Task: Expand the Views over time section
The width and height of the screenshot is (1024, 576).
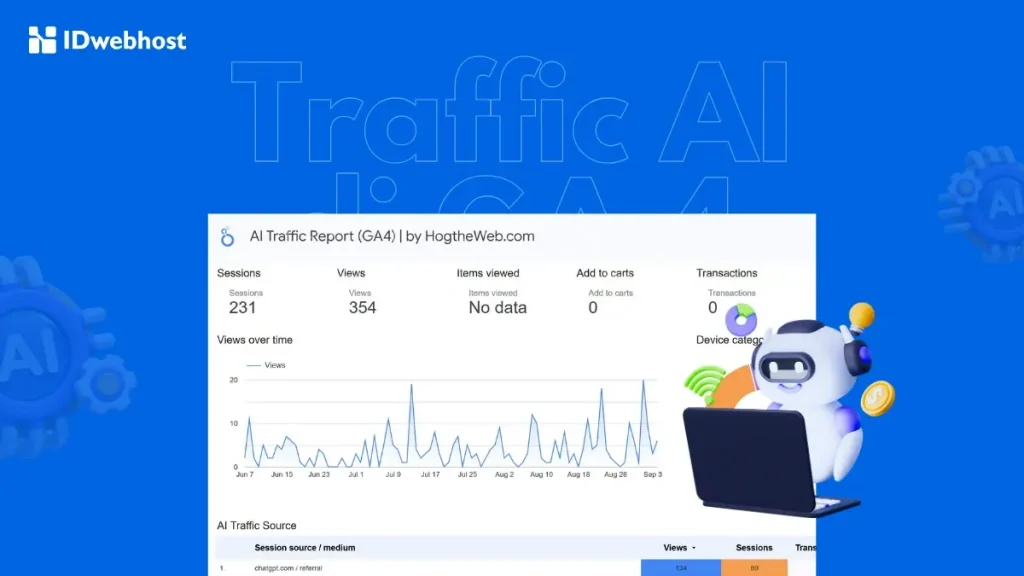Action: point(255,339)
